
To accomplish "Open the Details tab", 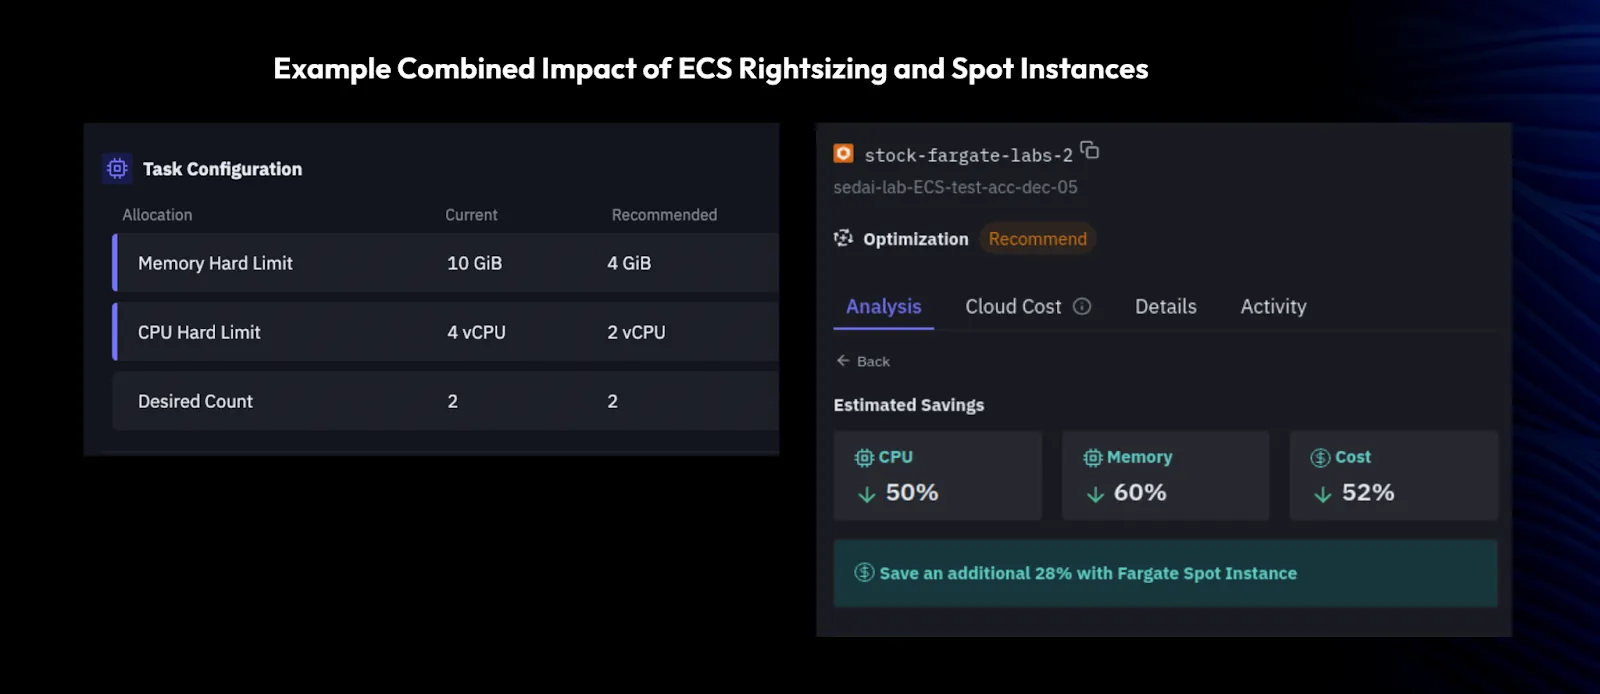I will click(x=1166, y=307).
